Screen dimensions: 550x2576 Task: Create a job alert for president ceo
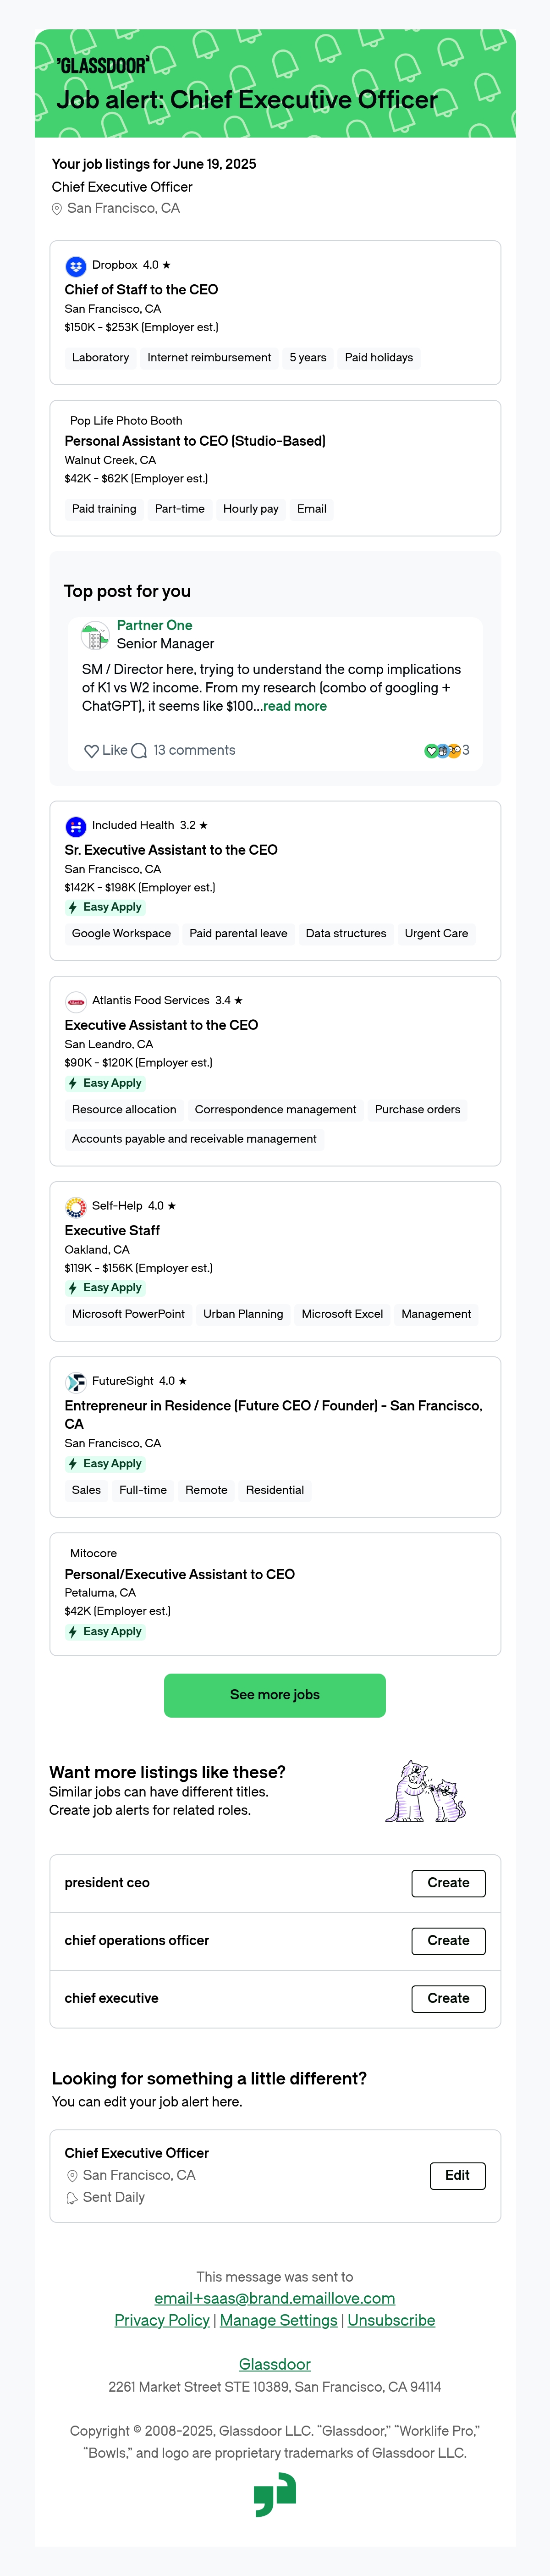448,1883
